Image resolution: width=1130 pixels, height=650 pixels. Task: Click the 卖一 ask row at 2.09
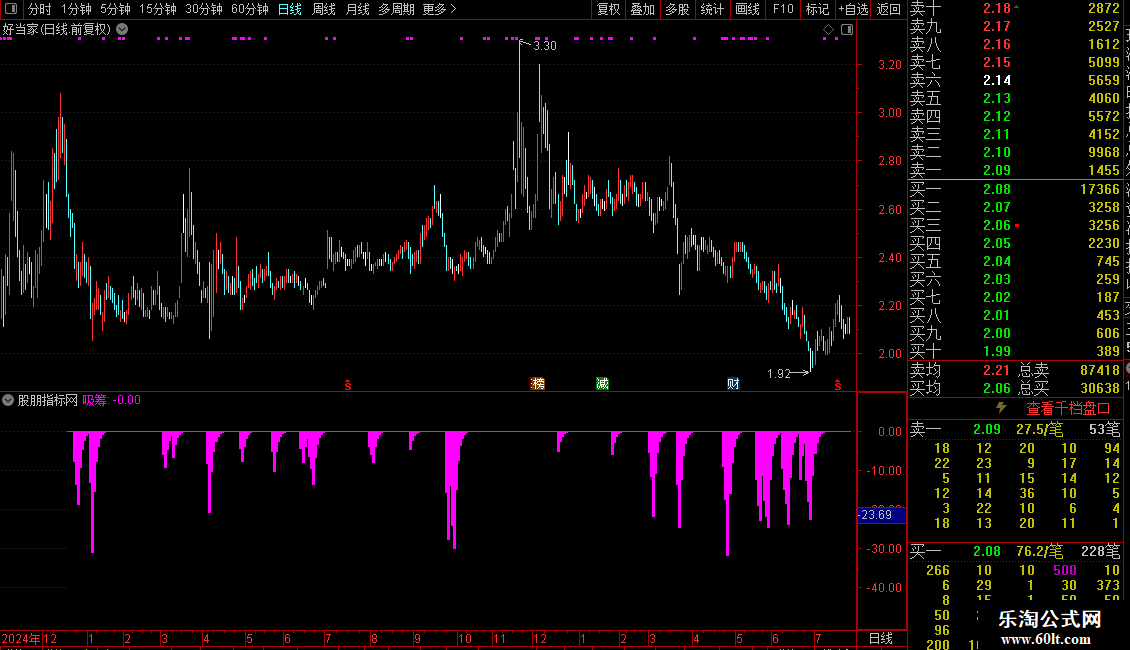coord(1015,171)
